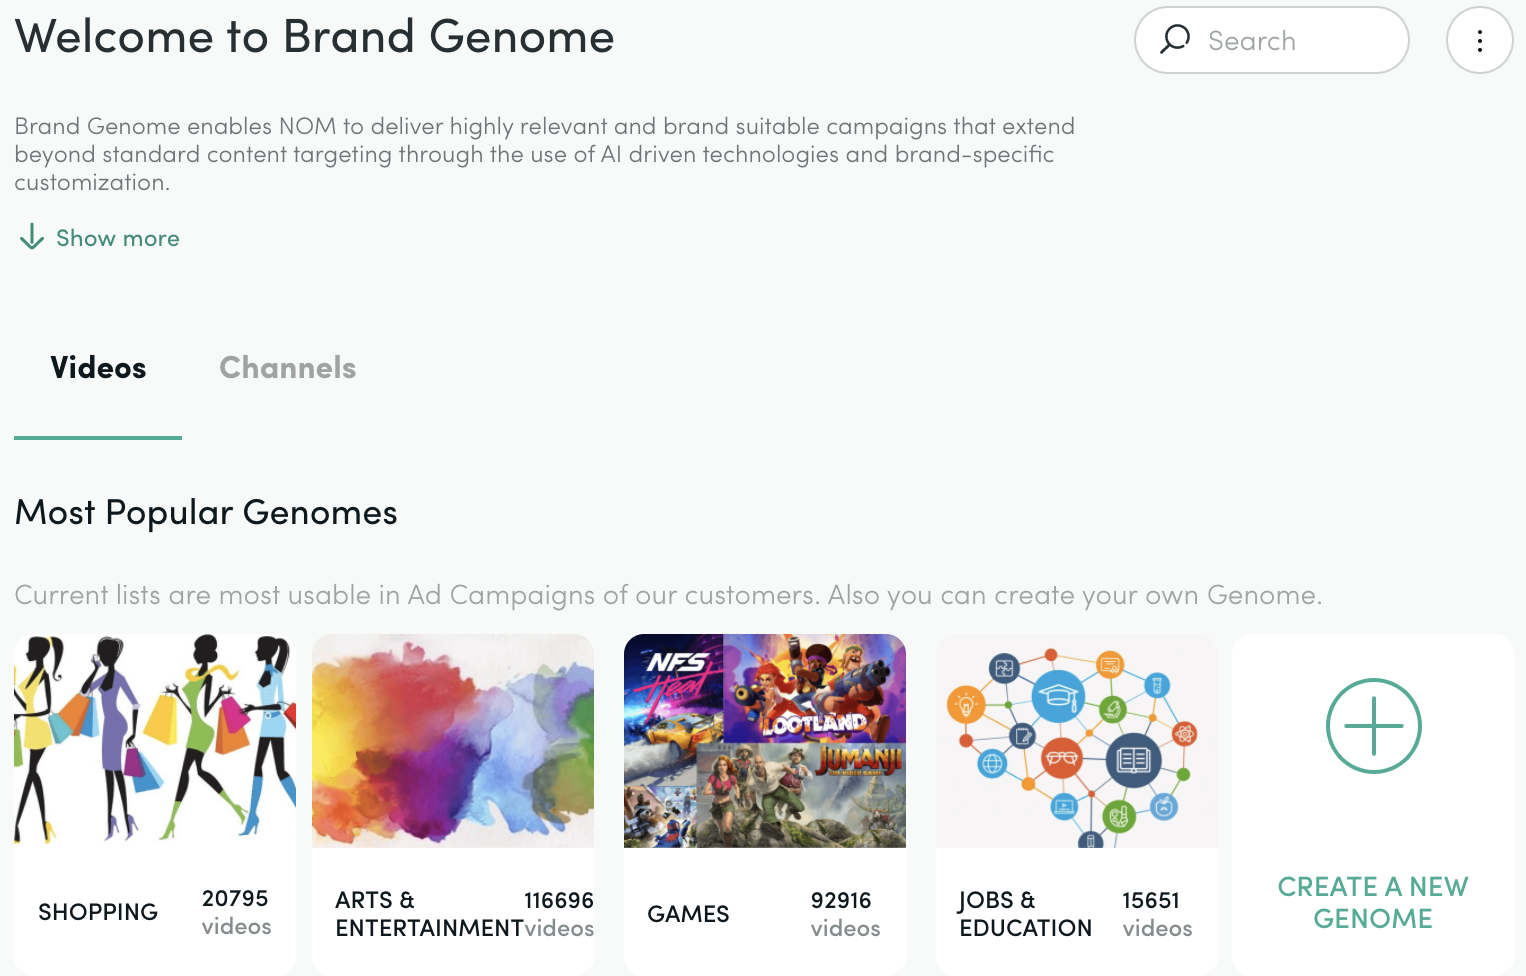This screenshot has width=1526, height=976.
Task: Click the 92916 videos count on Games
Action: [x=845, y=914]
